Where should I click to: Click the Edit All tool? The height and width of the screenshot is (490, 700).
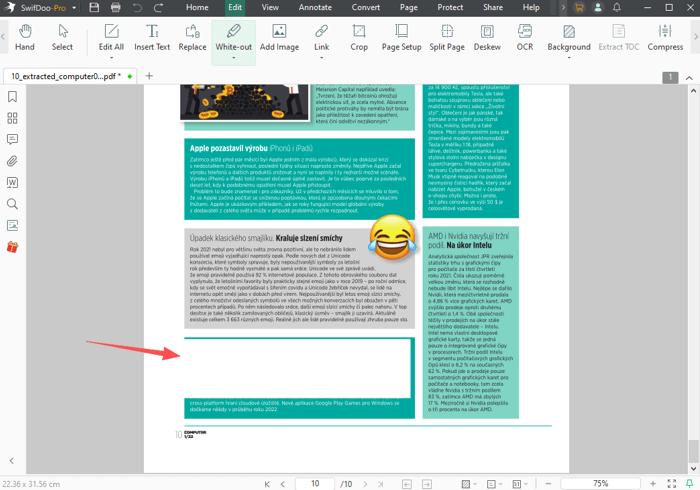[111, 38]
